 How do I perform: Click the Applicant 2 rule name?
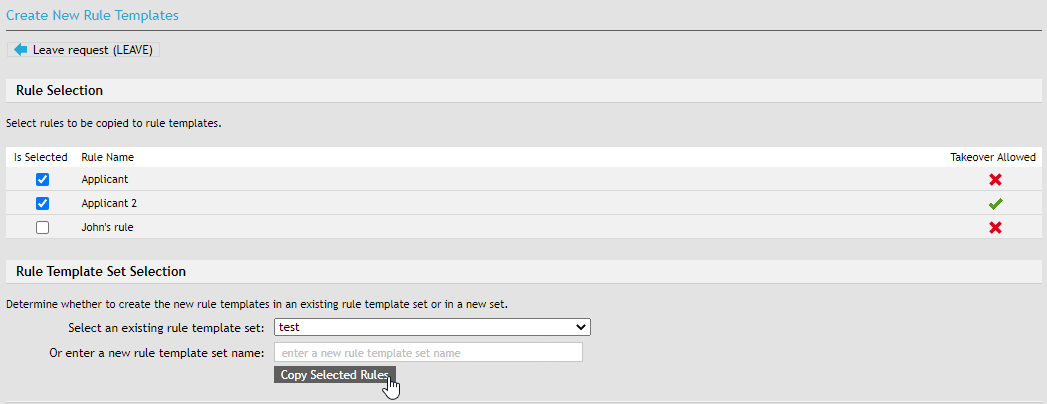[x=109, y=204]
